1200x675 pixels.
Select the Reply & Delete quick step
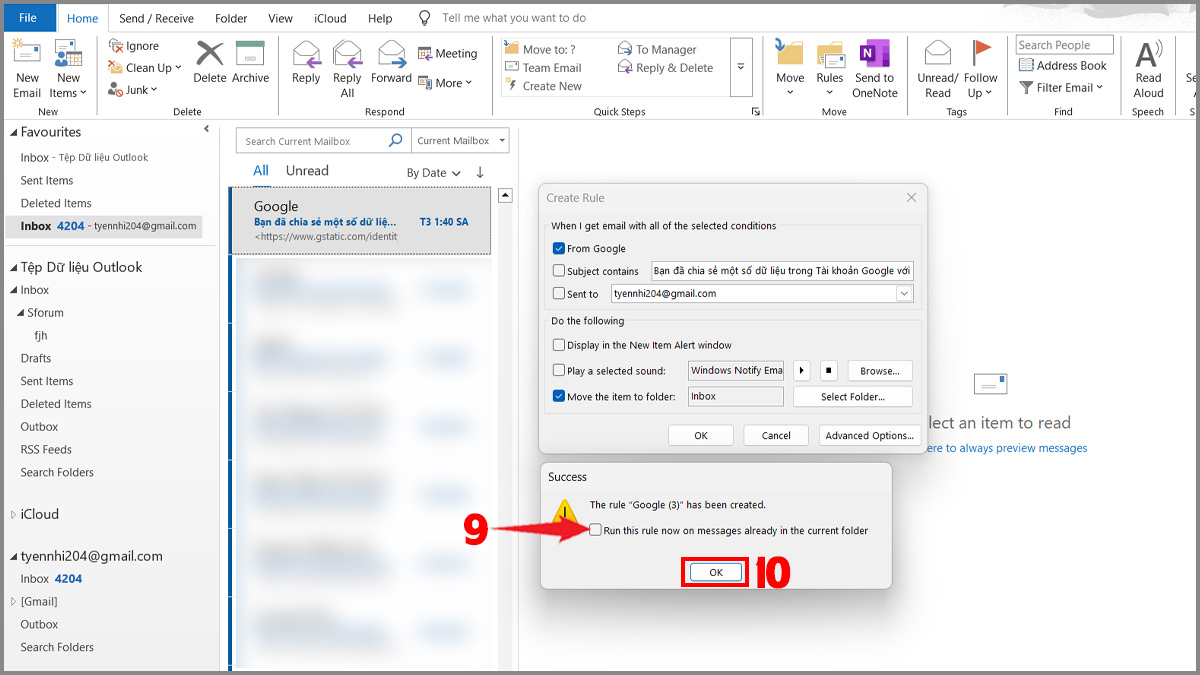pyautogui.click(x=665, y=68)
